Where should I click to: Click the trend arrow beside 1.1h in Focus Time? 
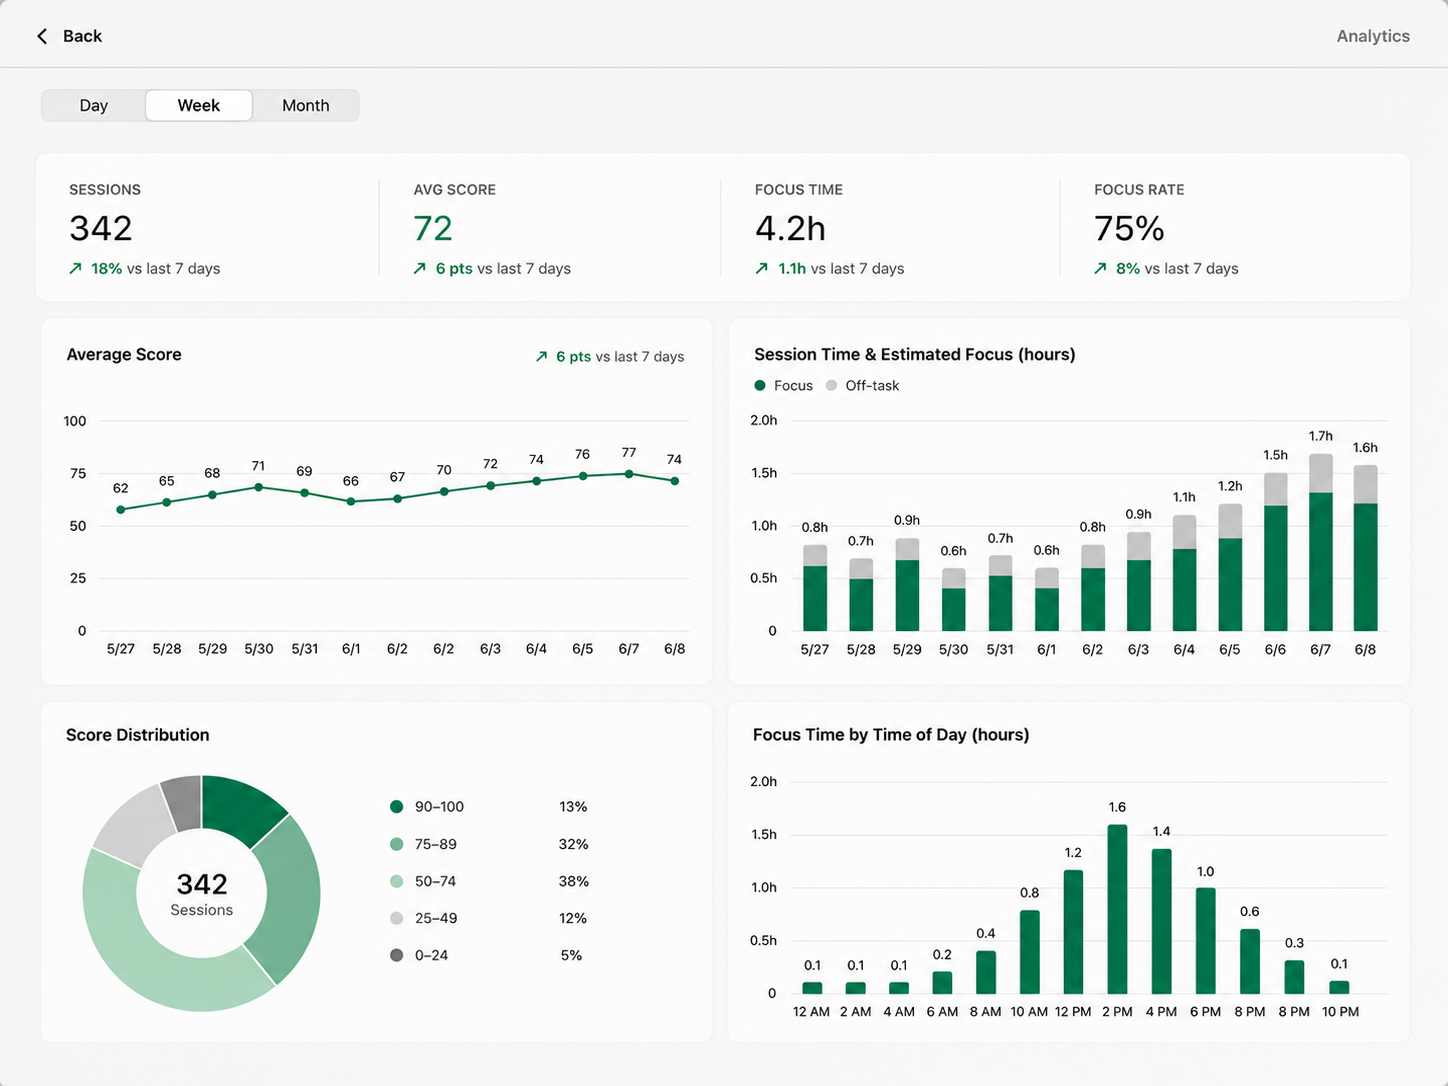pyautogui.click(x=762, y=268)
